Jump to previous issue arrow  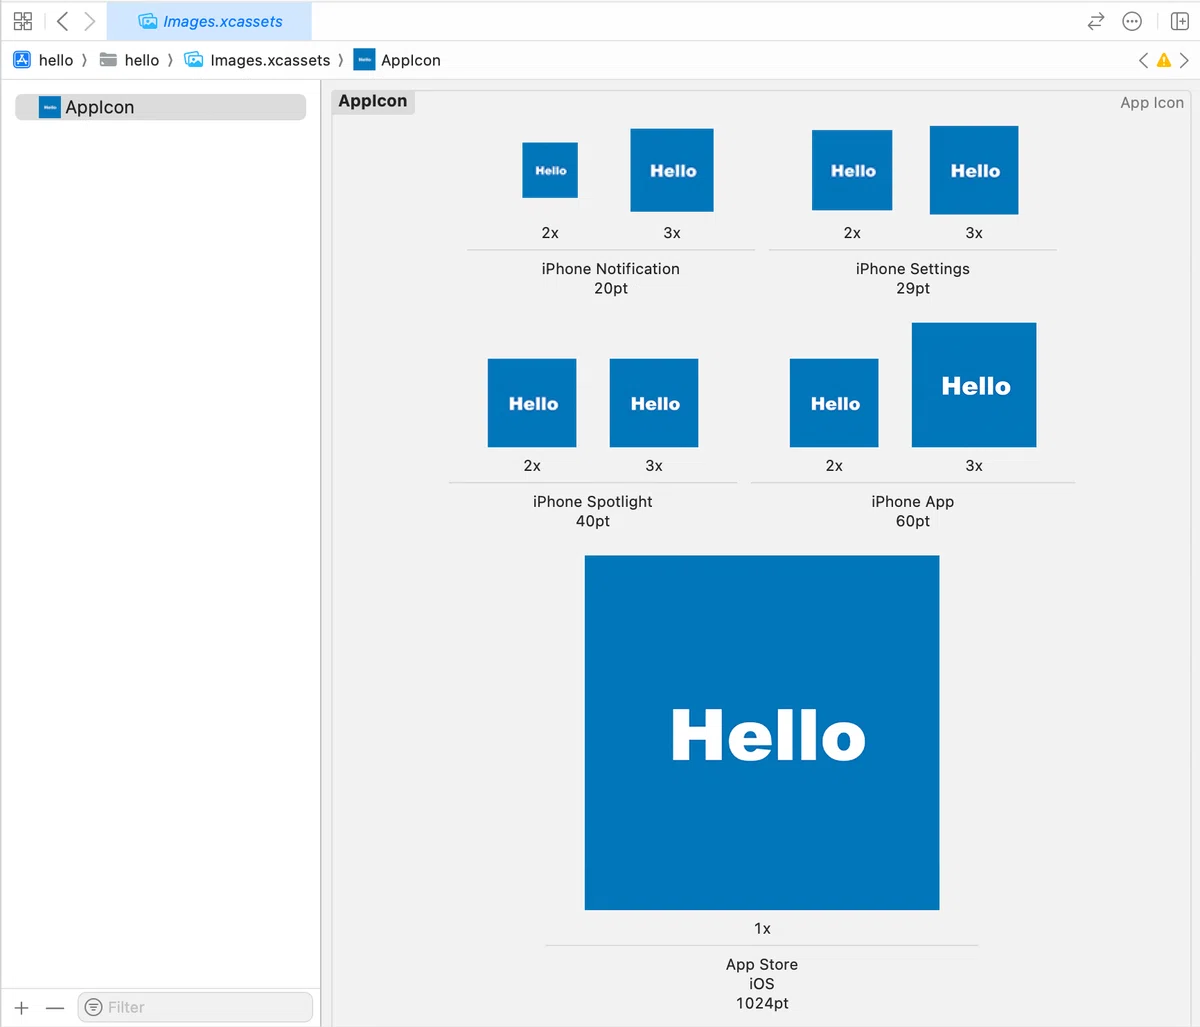(1143, 60)
